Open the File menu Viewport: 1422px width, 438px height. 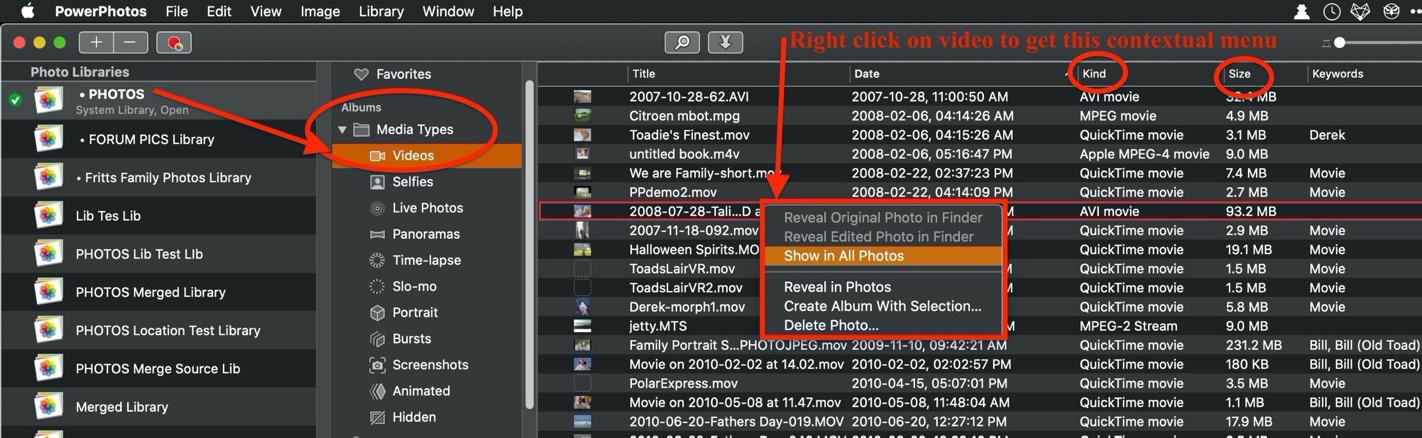(177, 12)
